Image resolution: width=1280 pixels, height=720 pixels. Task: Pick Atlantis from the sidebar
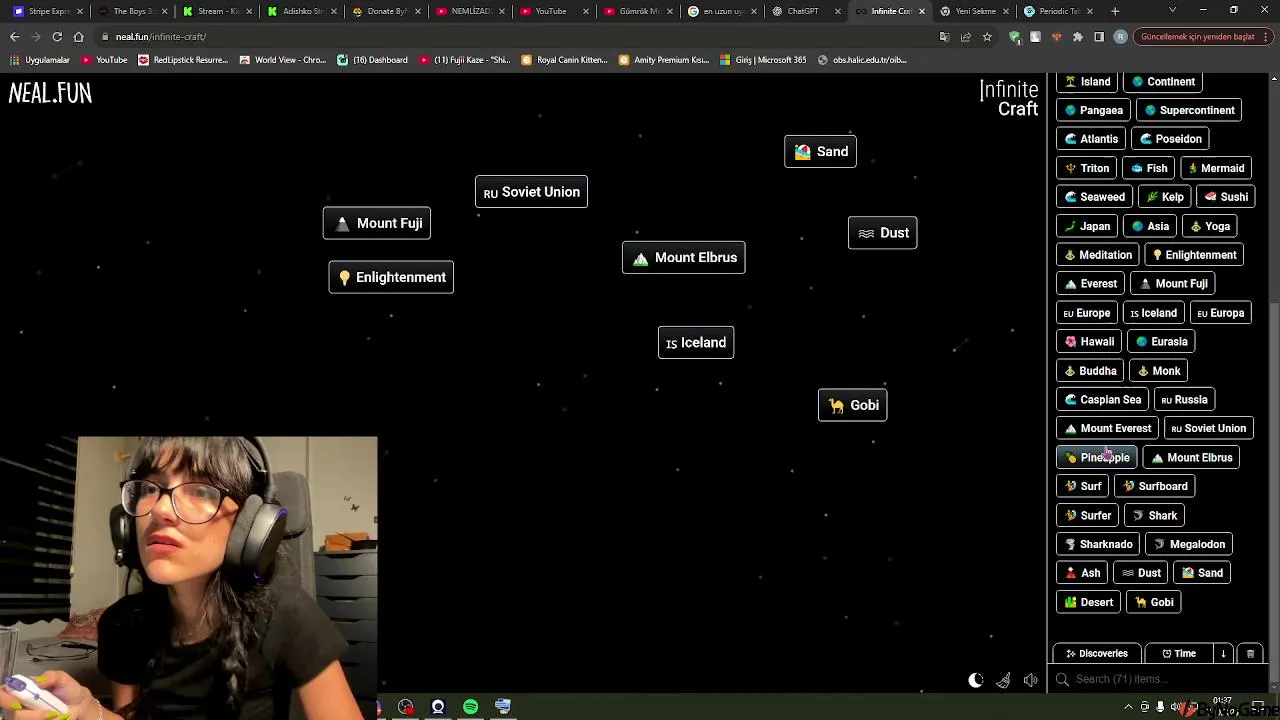click(1091, 139)
